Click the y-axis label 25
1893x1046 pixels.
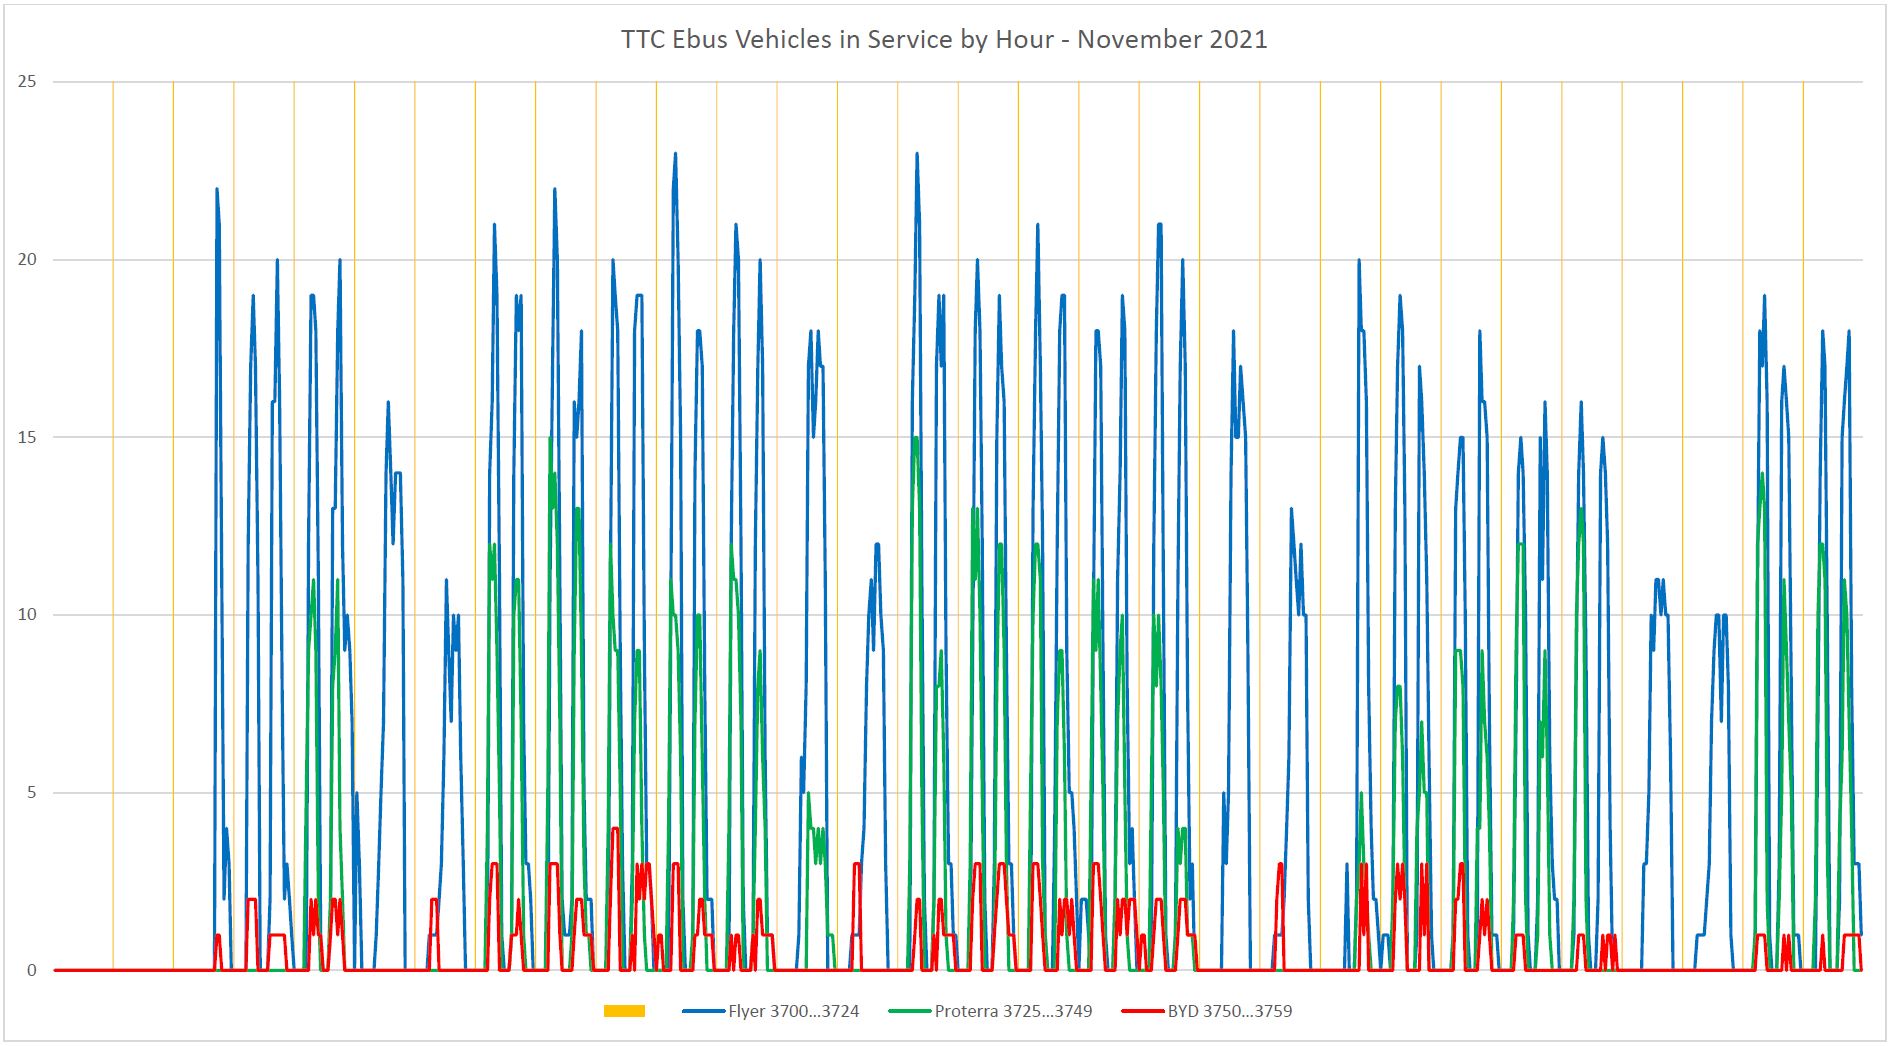coord(27,82)
